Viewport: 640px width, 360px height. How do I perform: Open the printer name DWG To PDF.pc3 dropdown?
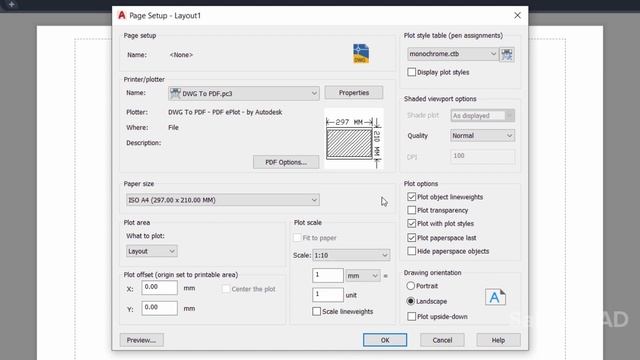(x=244, y=93)
